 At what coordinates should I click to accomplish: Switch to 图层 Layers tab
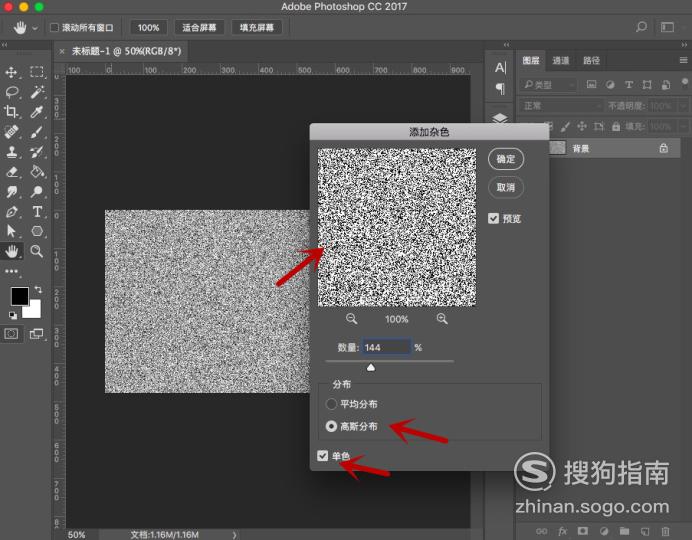tap(530, 60)
